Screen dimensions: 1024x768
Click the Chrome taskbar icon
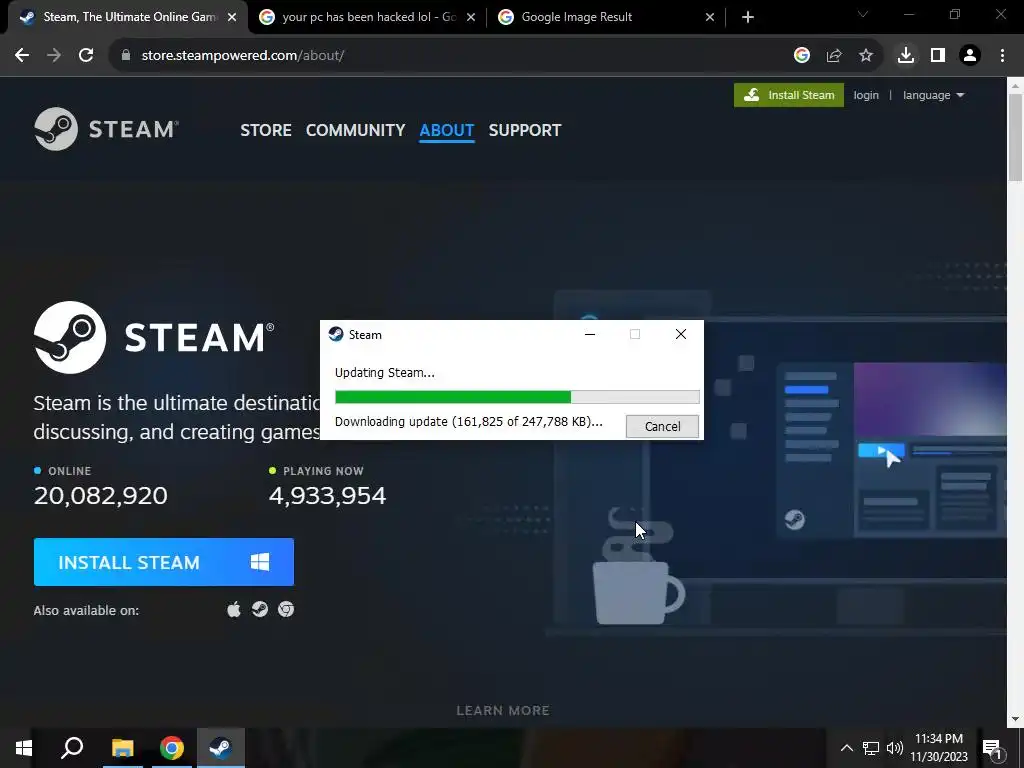[x=172, y=748]
